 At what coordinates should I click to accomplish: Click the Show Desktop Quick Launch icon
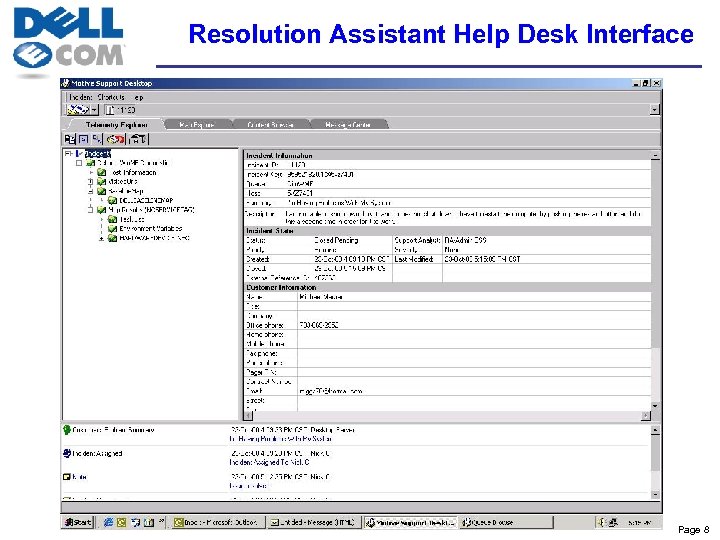(x=135, y=522)
